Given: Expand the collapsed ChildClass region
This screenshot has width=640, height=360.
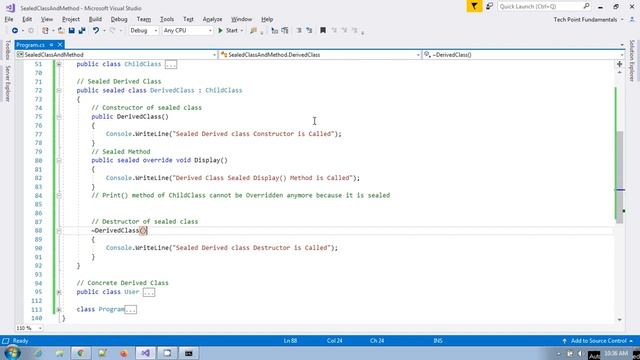Looking at the screenshot, I should pyautogui.click(x=59, y=64).
